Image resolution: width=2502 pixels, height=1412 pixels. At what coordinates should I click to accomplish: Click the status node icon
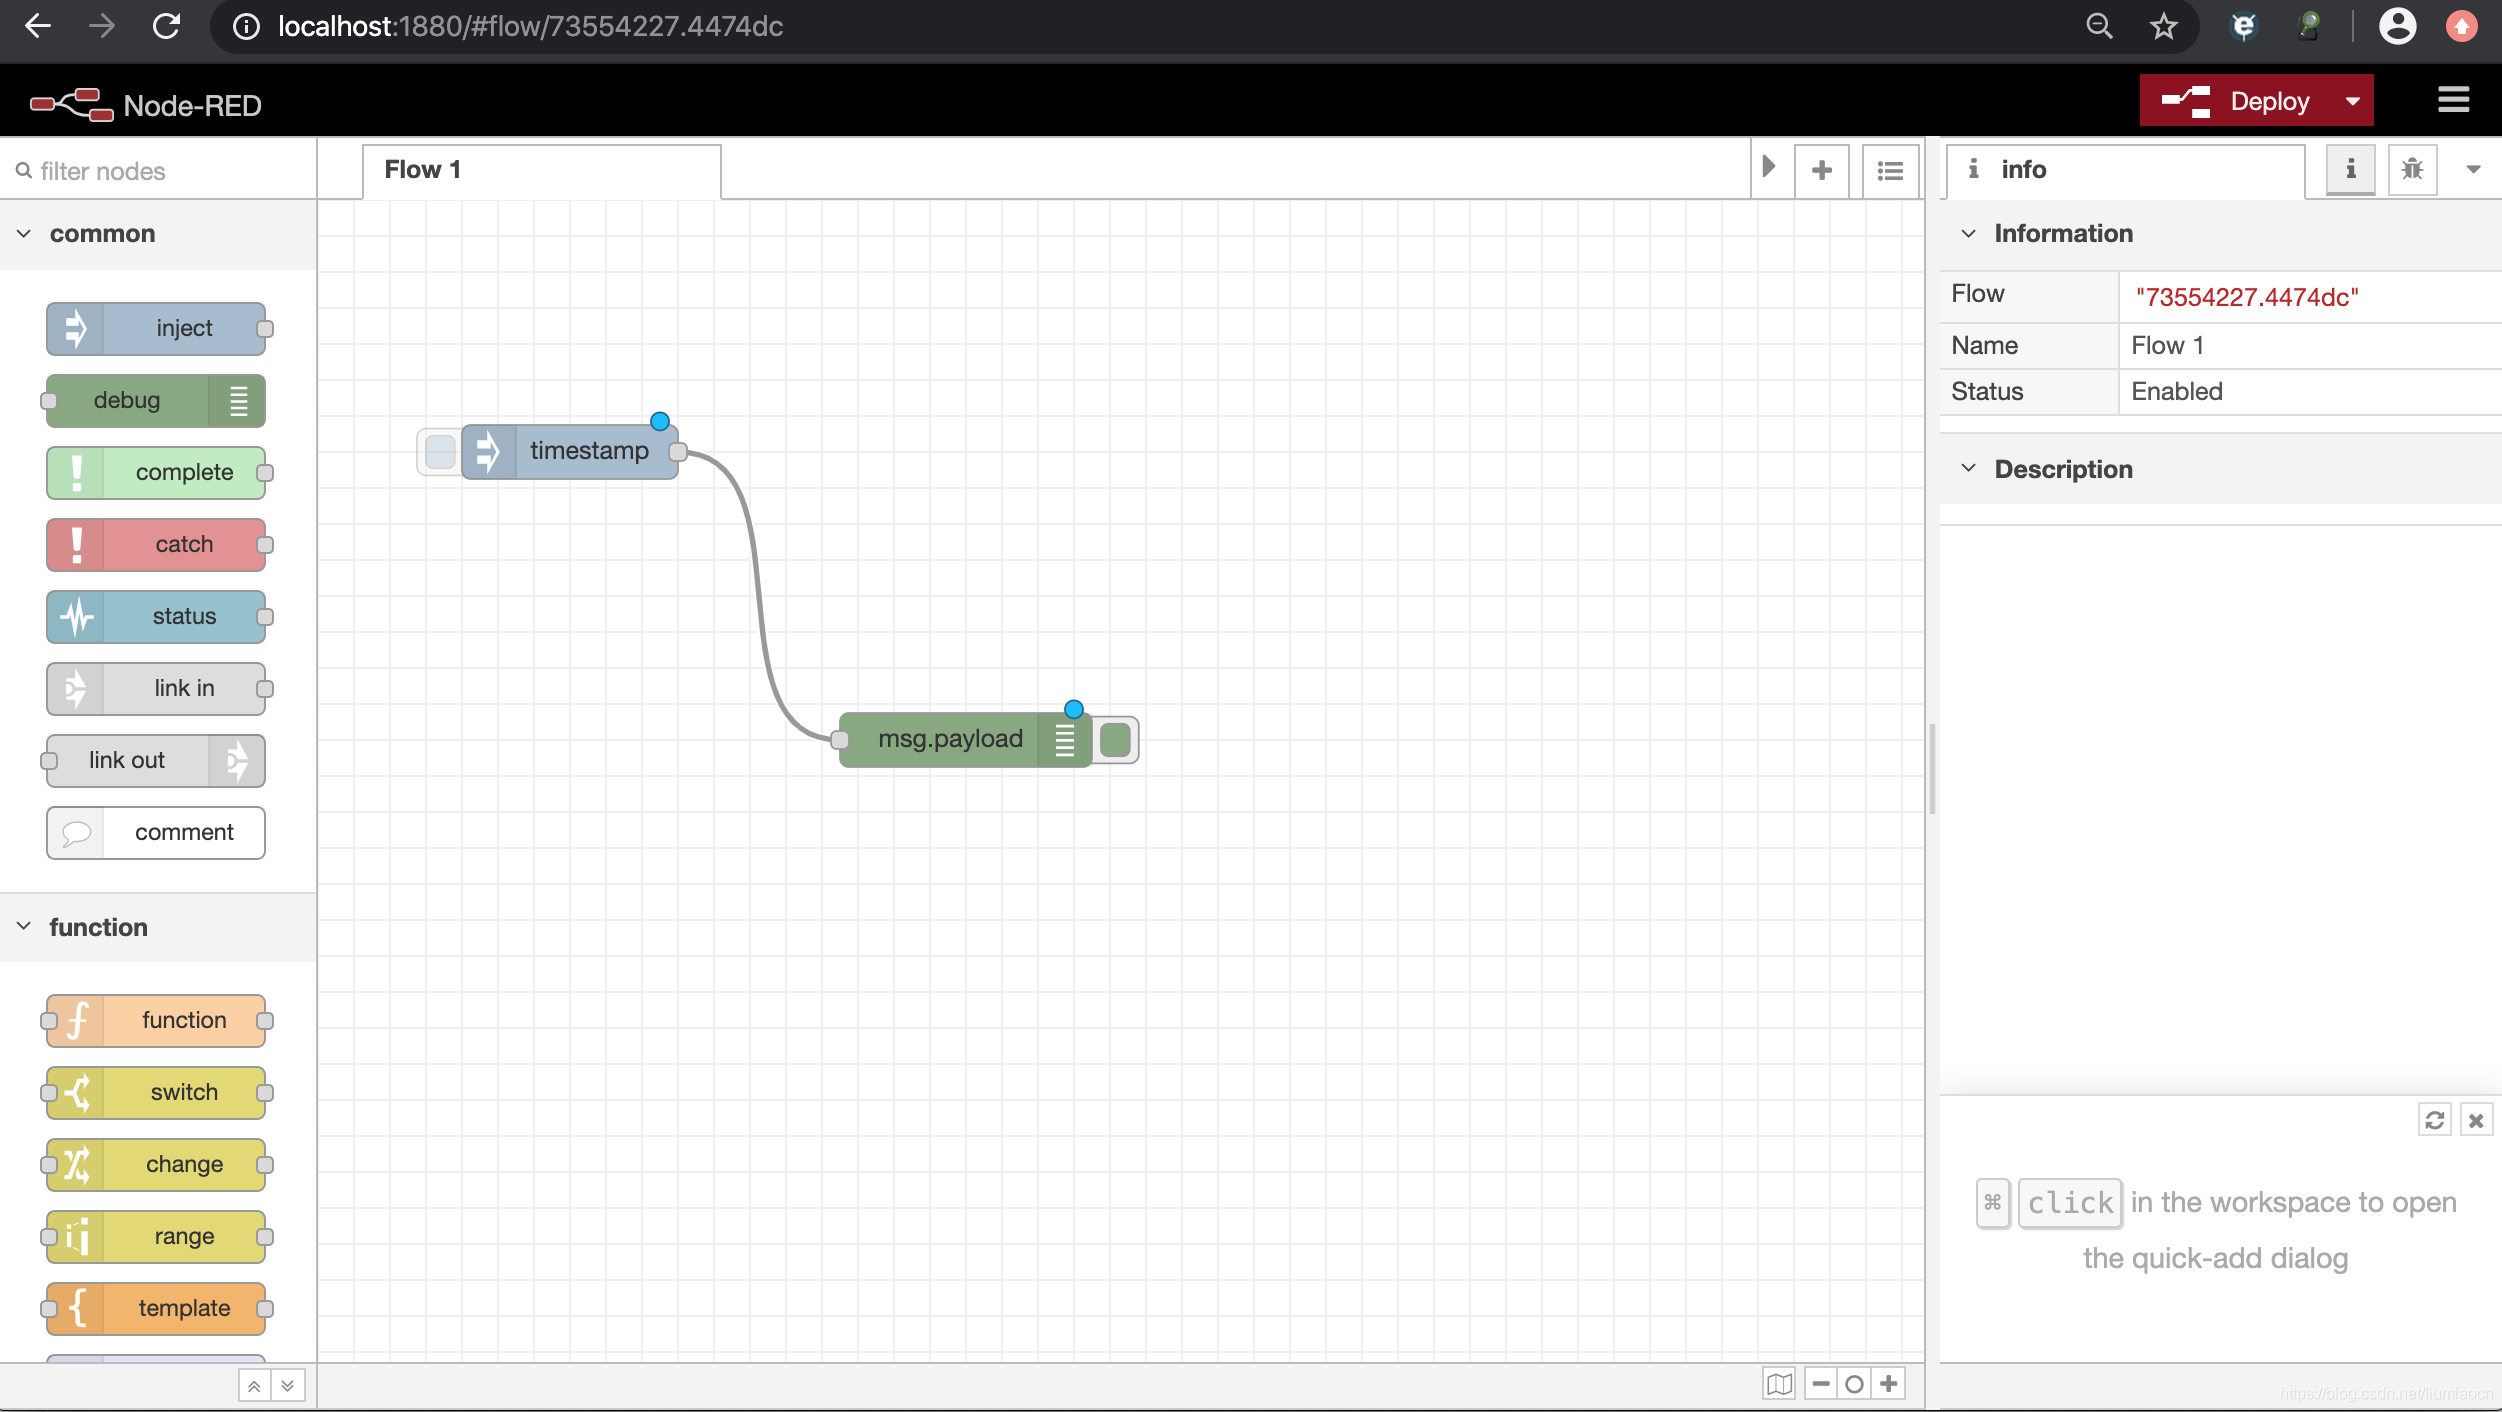pyautogui.click(x=76, y=615)
